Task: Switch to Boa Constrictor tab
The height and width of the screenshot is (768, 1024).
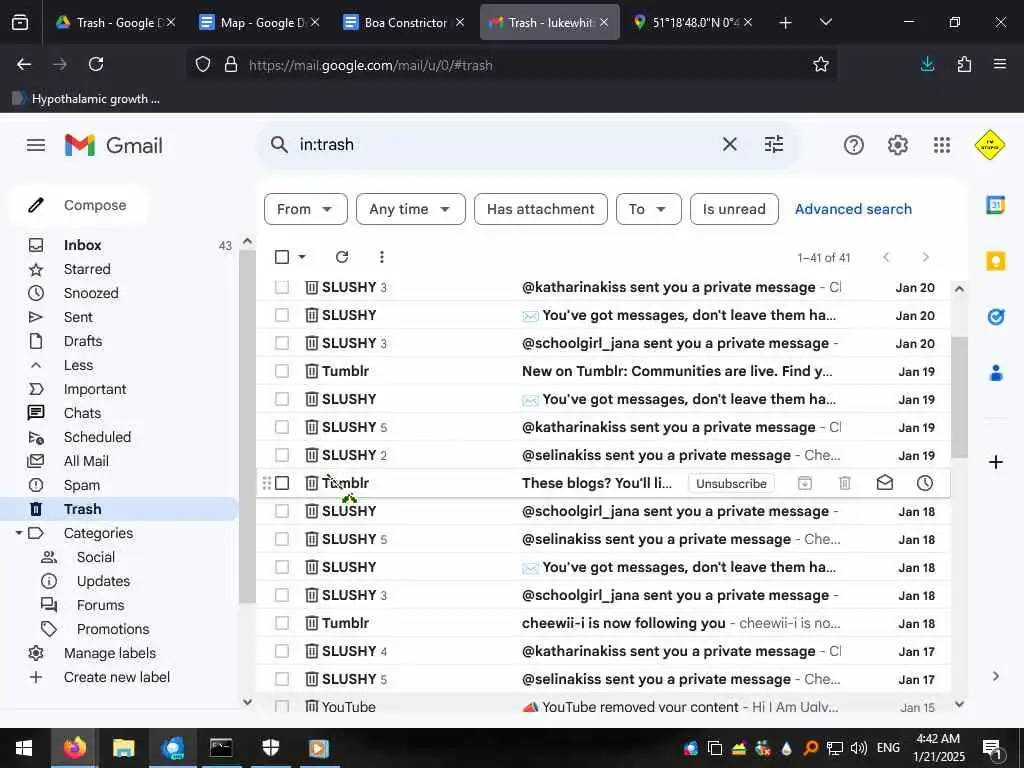Action: 404,22
